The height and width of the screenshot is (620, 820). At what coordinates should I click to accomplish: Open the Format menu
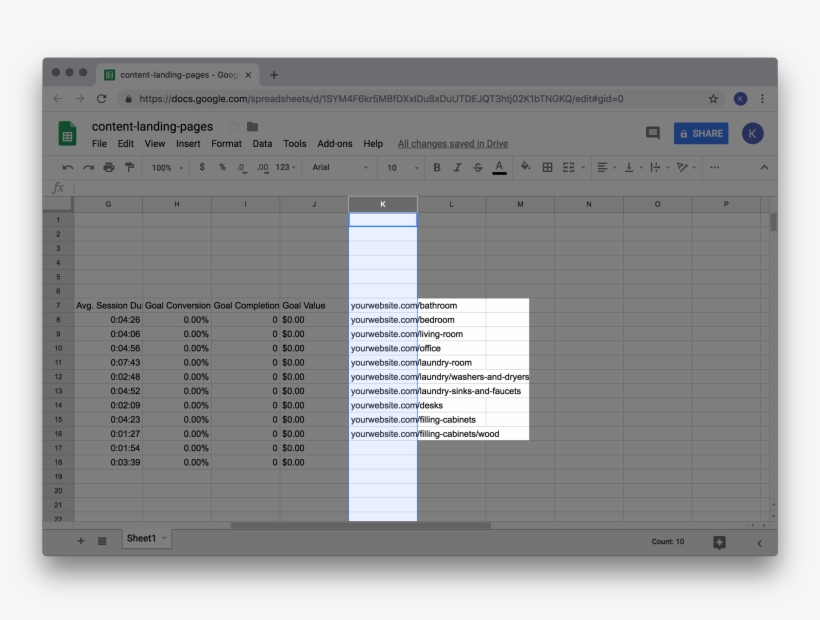tap(226, 144)
